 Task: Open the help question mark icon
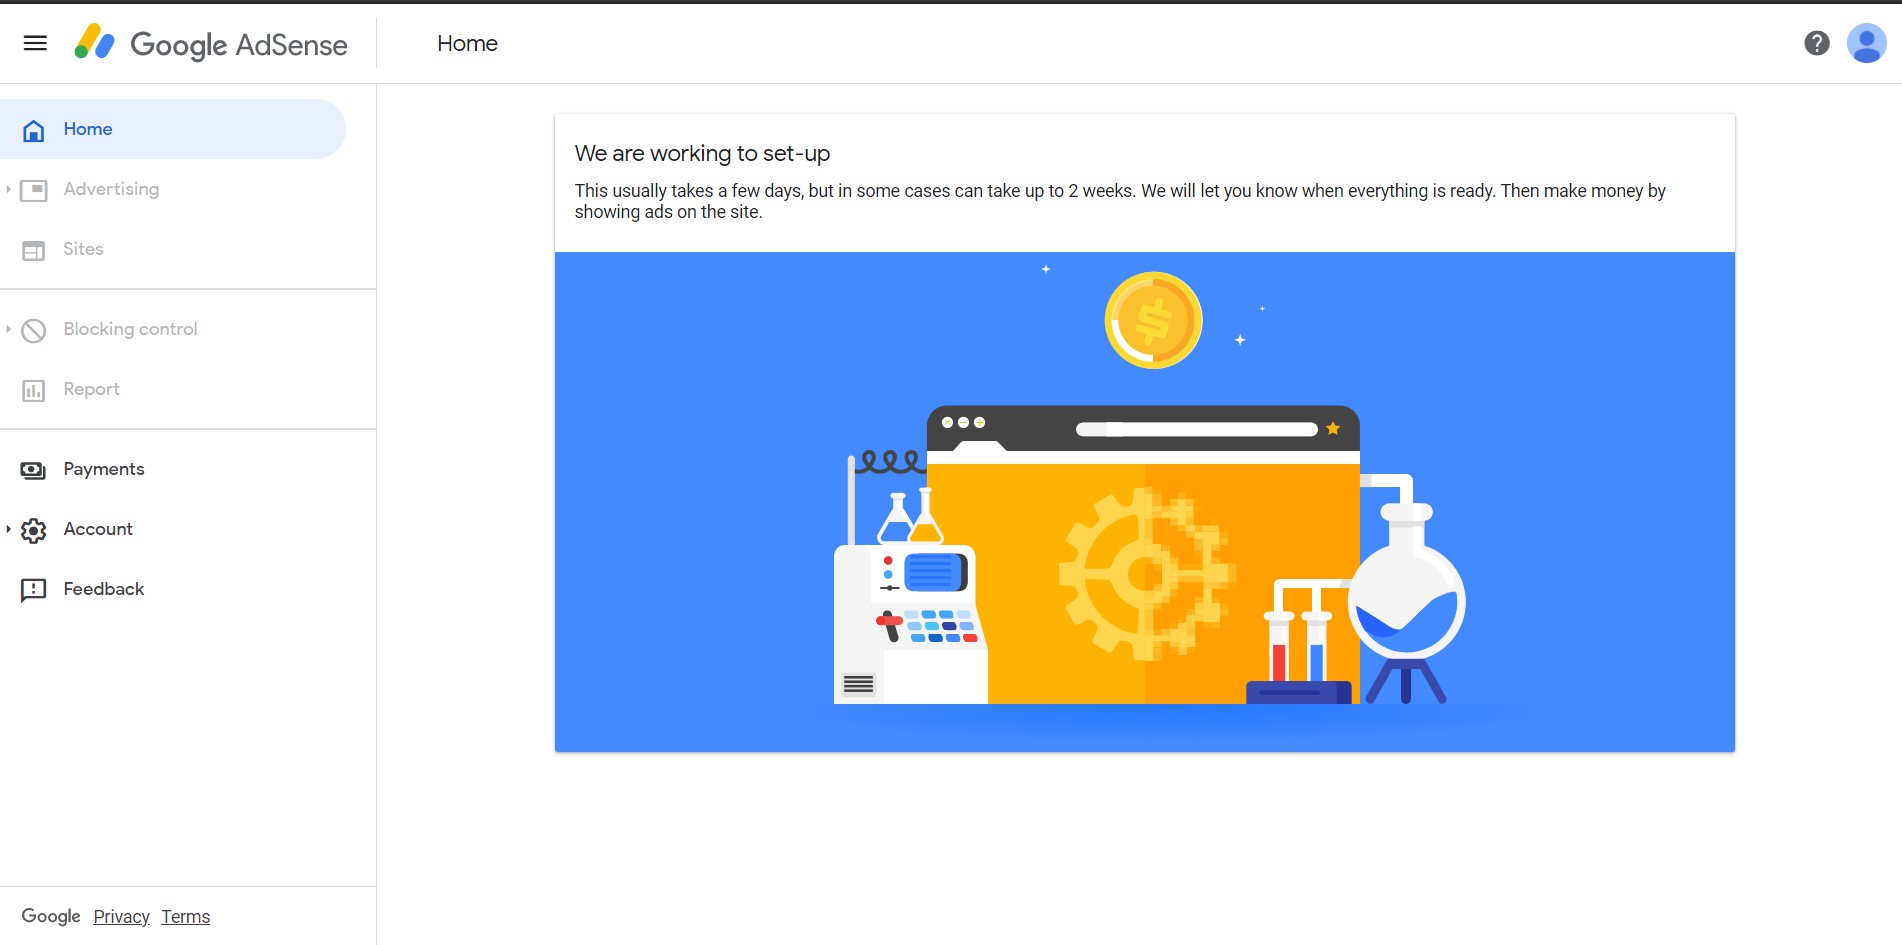coord(1815,42)
